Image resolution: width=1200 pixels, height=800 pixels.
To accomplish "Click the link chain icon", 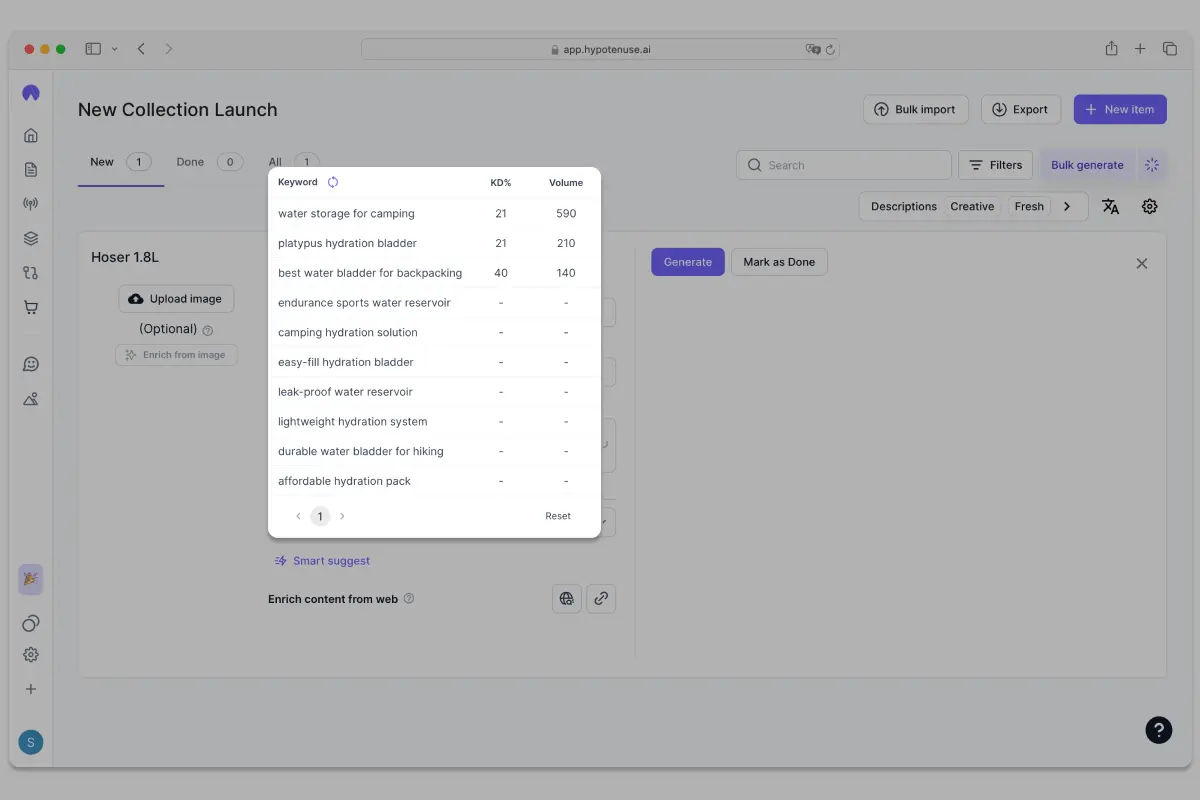I will click(601, 599).
